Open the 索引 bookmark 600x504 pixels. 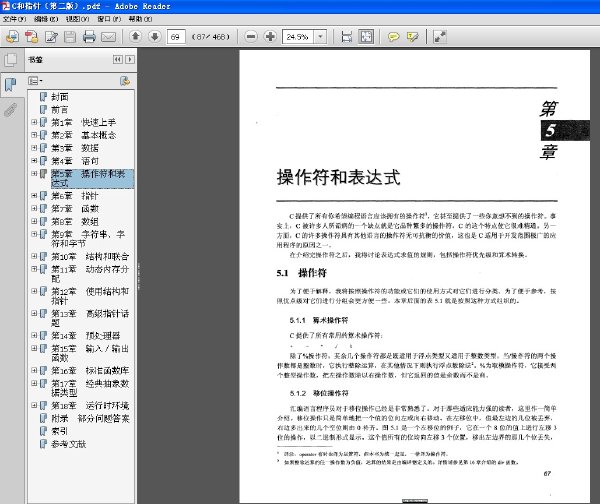(60, 431)
